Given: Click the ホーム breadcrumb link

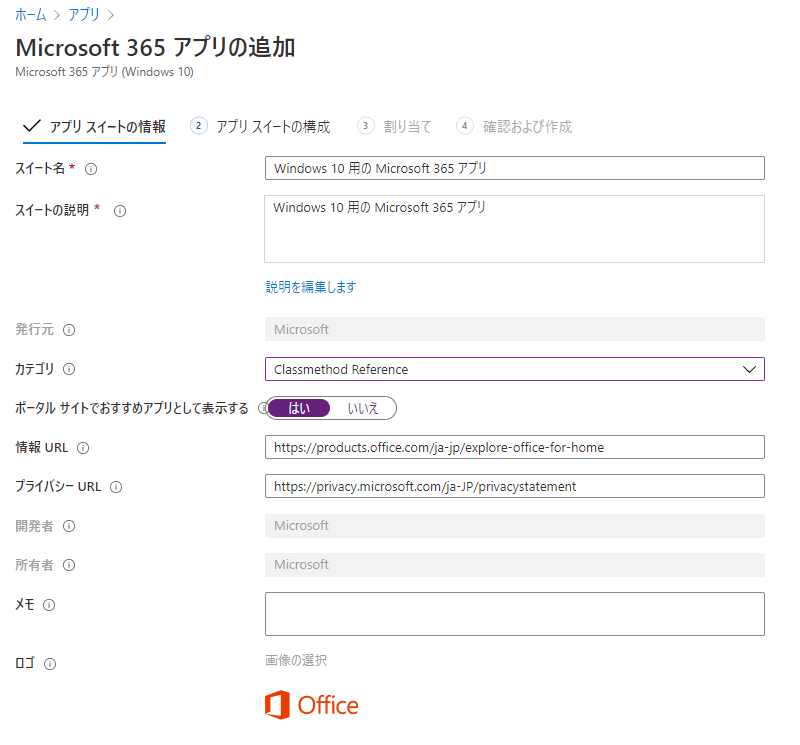Looking at the screenshot, I should [x=31, y=14].
